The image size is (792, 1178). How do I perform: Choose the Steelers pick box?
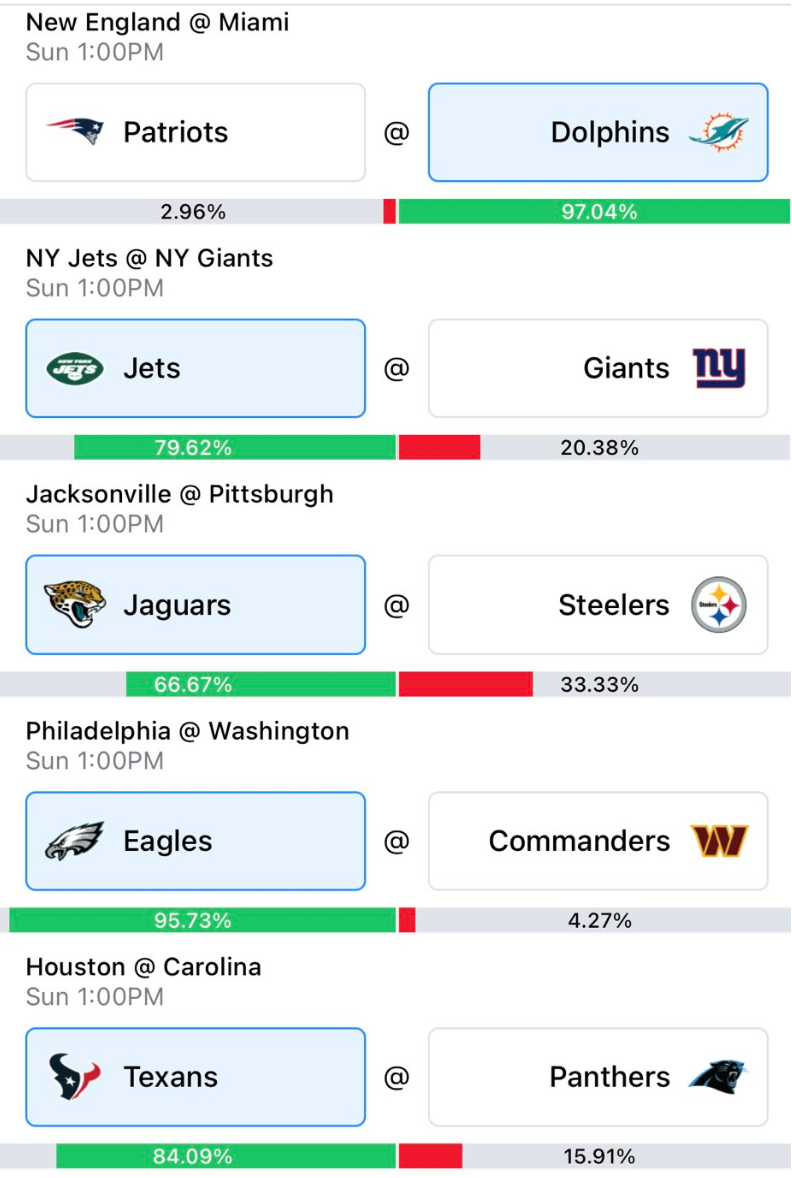598,605
